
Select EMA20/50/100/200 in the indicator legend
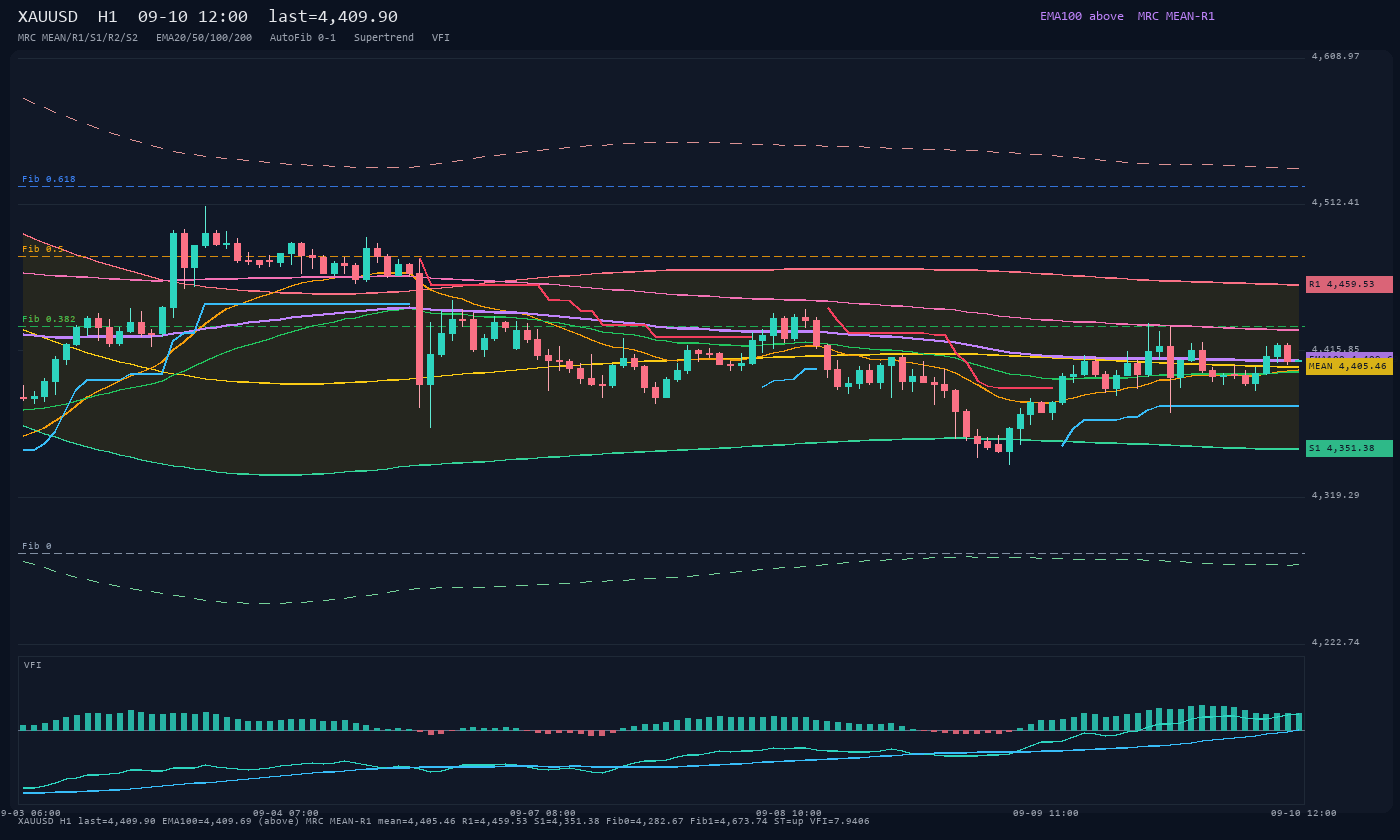click(x=204, y=38)
